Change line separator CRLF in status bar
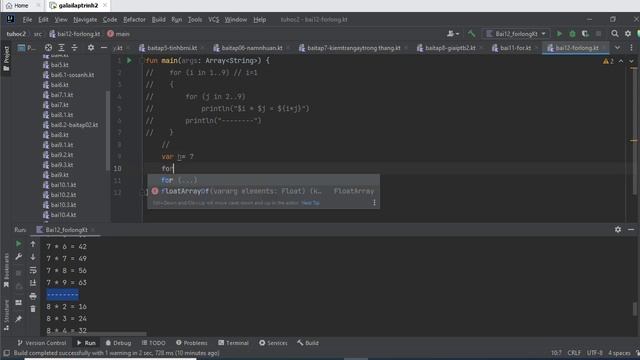 click(x=574, y=353)
